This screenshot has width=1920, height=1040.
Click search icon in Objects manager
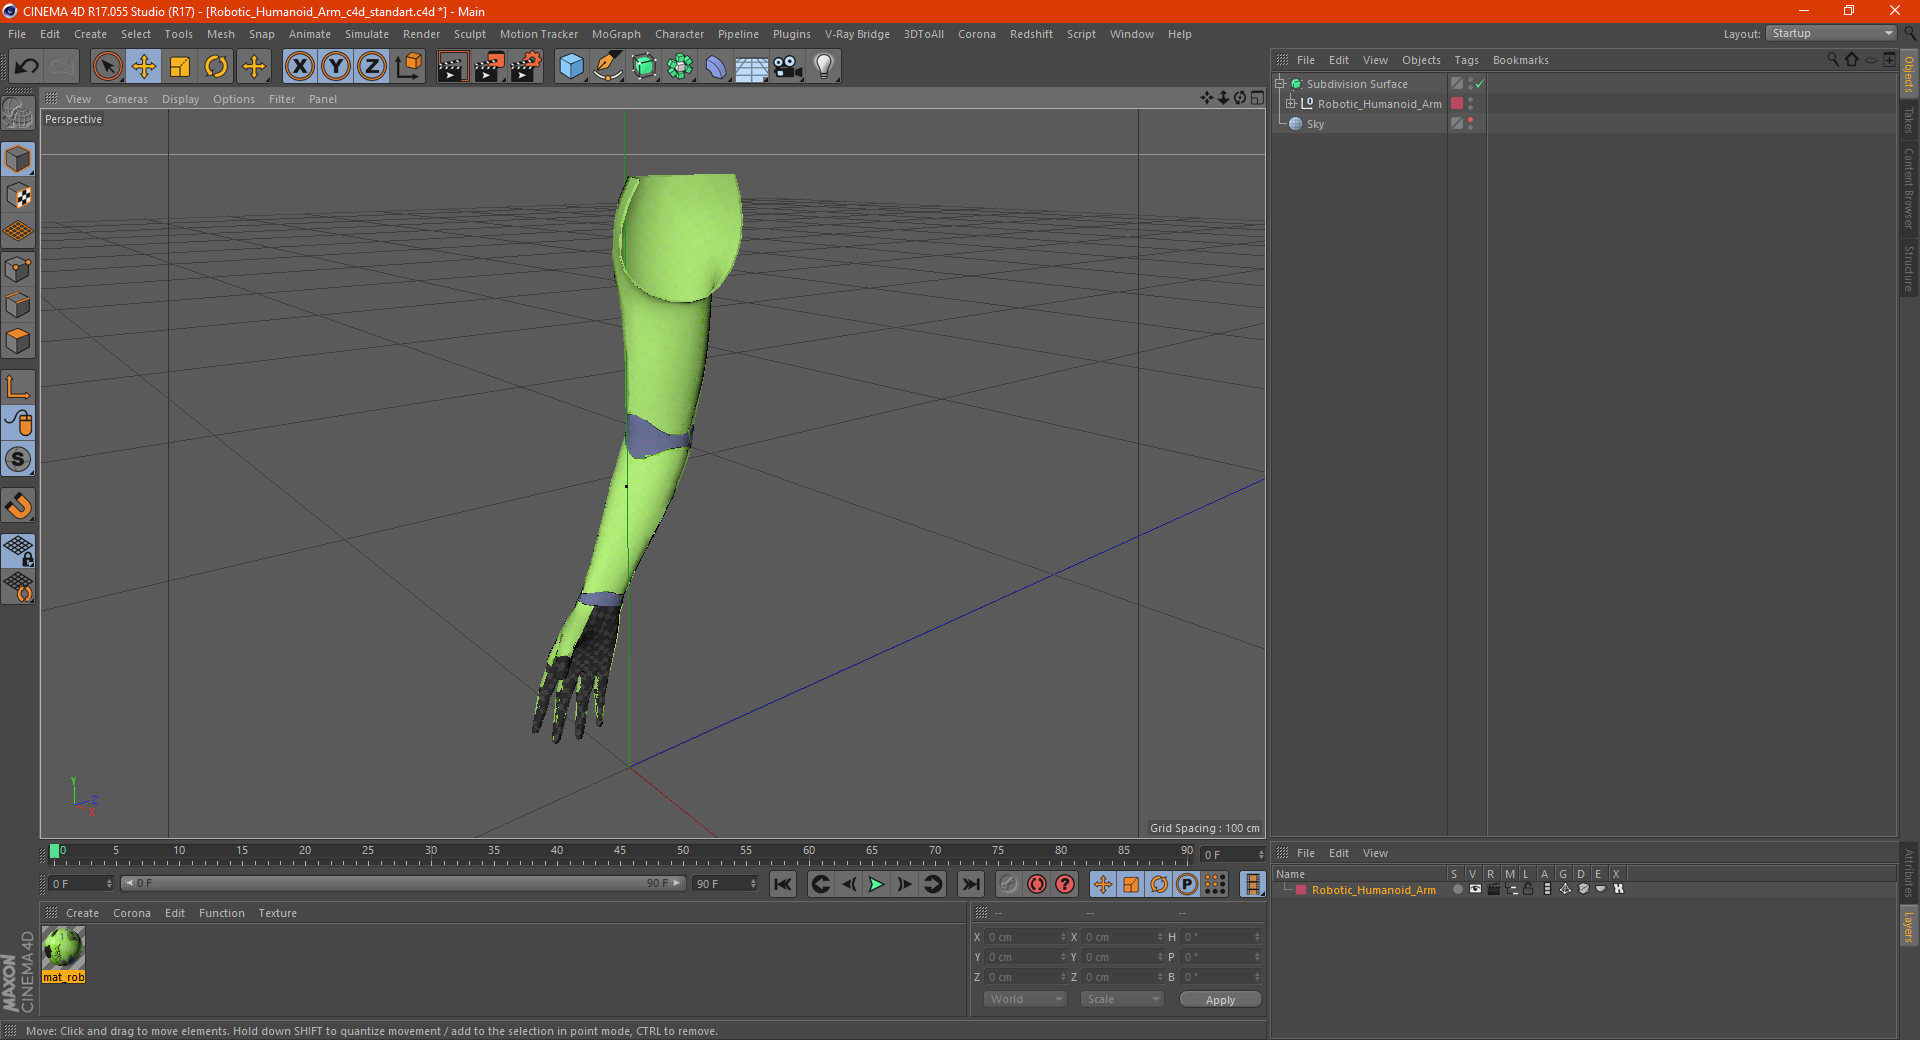point(1833,60)
